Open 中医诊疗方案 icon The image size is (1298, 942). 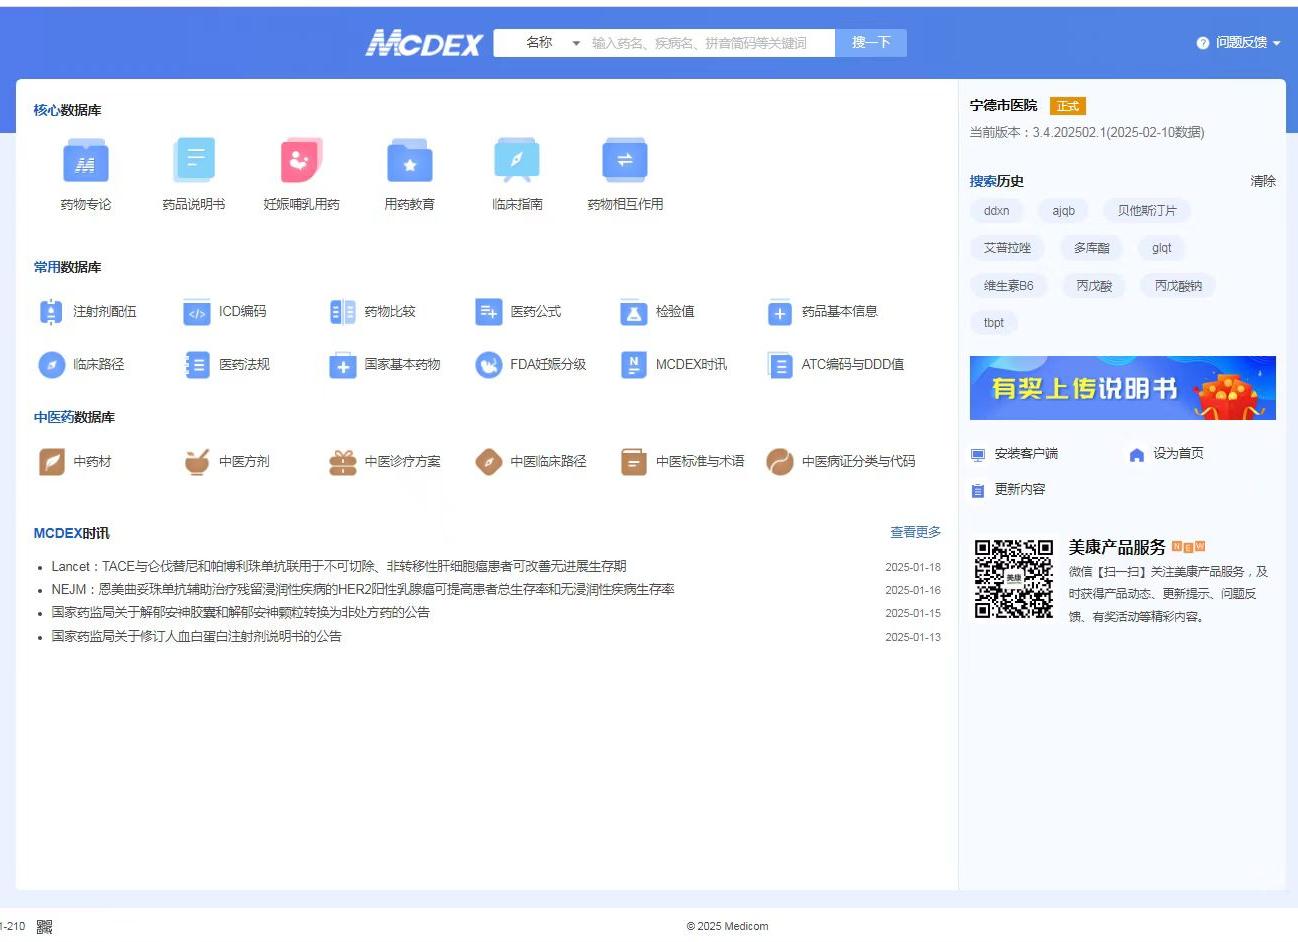(x=342, y=462)
